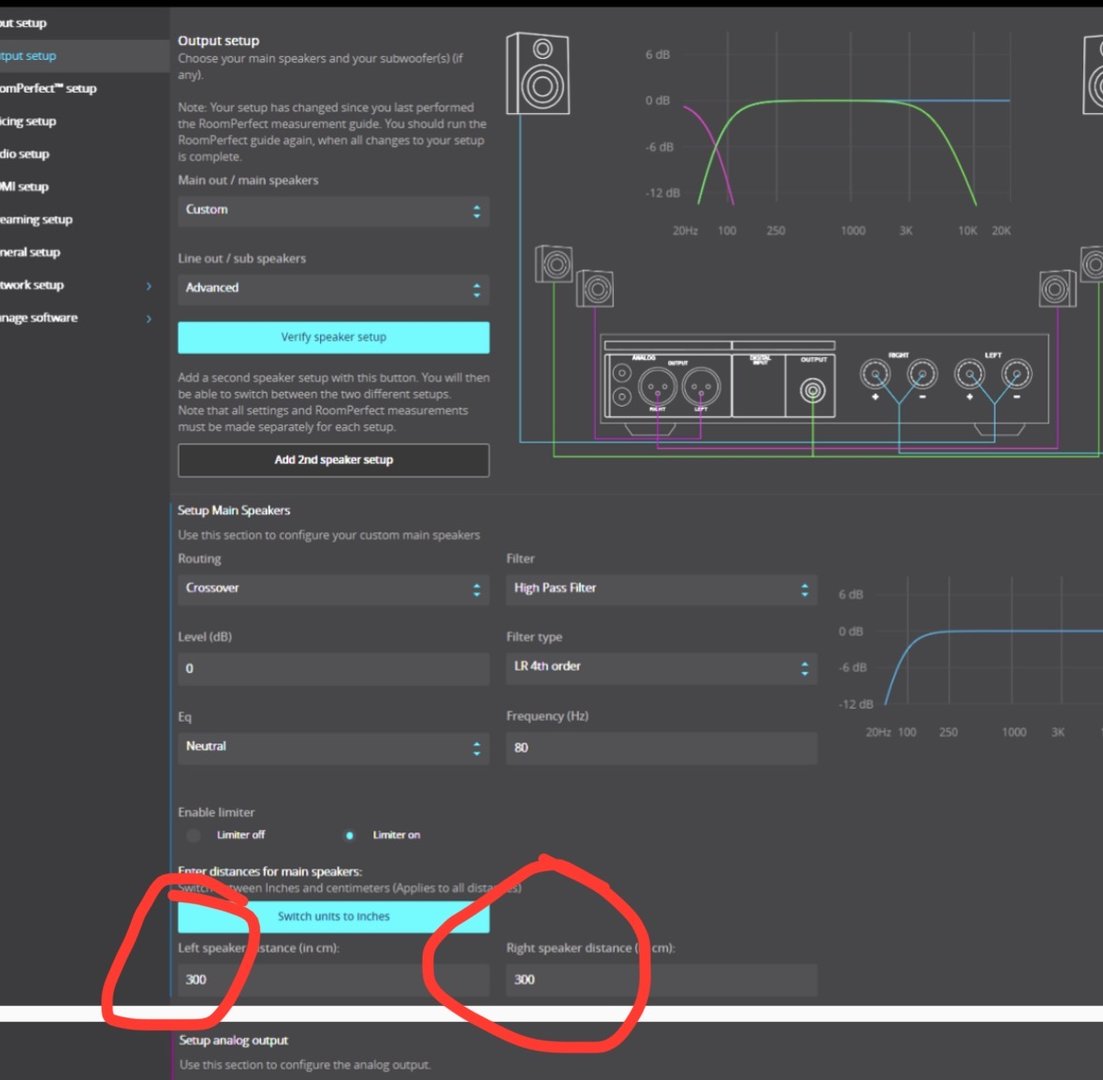
Task: Select the Limiter off radio button
Action: [x=193, y=835]
